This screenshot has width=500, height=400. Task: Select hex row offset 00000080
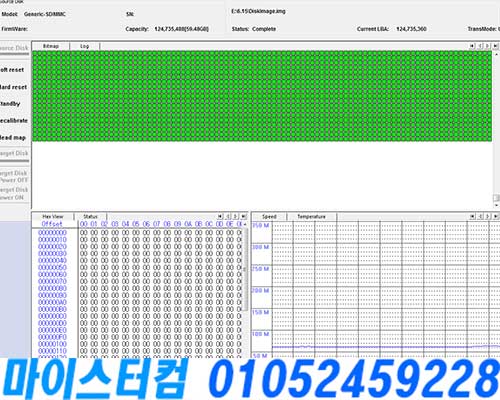click(x=52, y=288)
